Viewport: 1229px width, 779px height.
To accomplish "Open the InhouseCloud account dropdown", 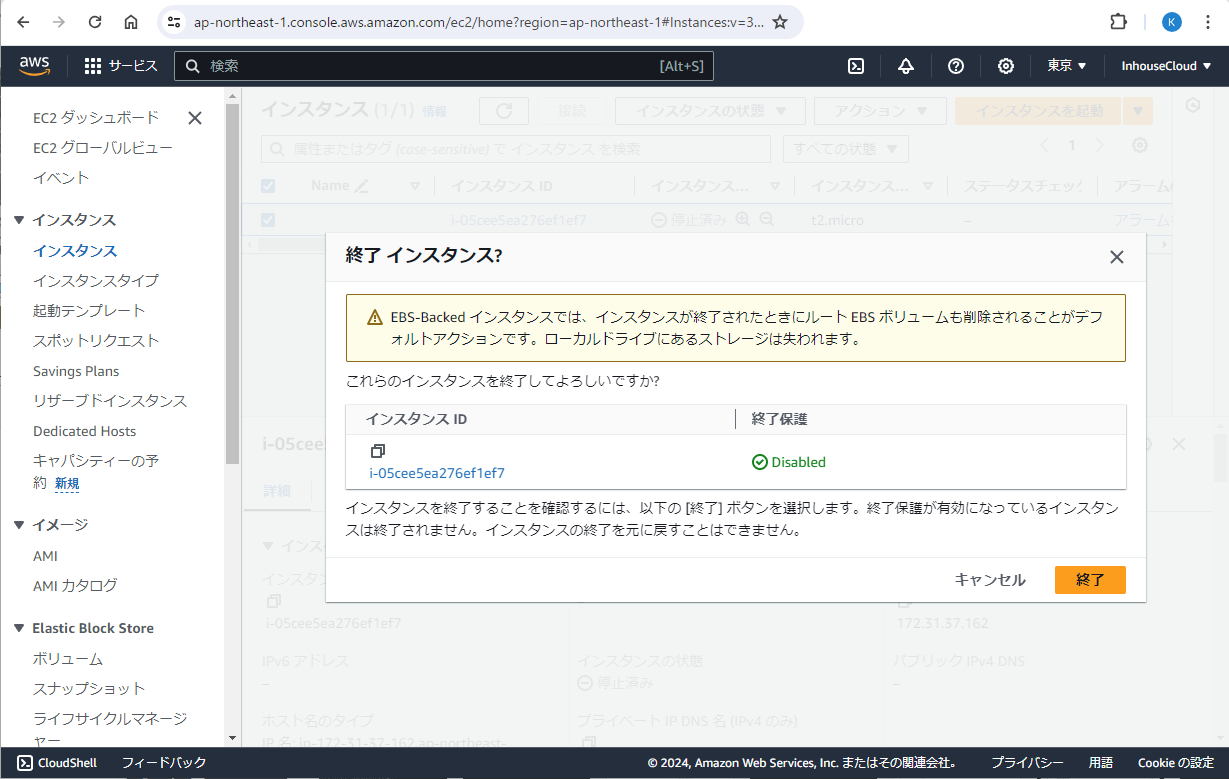I will coord(1166,66).
